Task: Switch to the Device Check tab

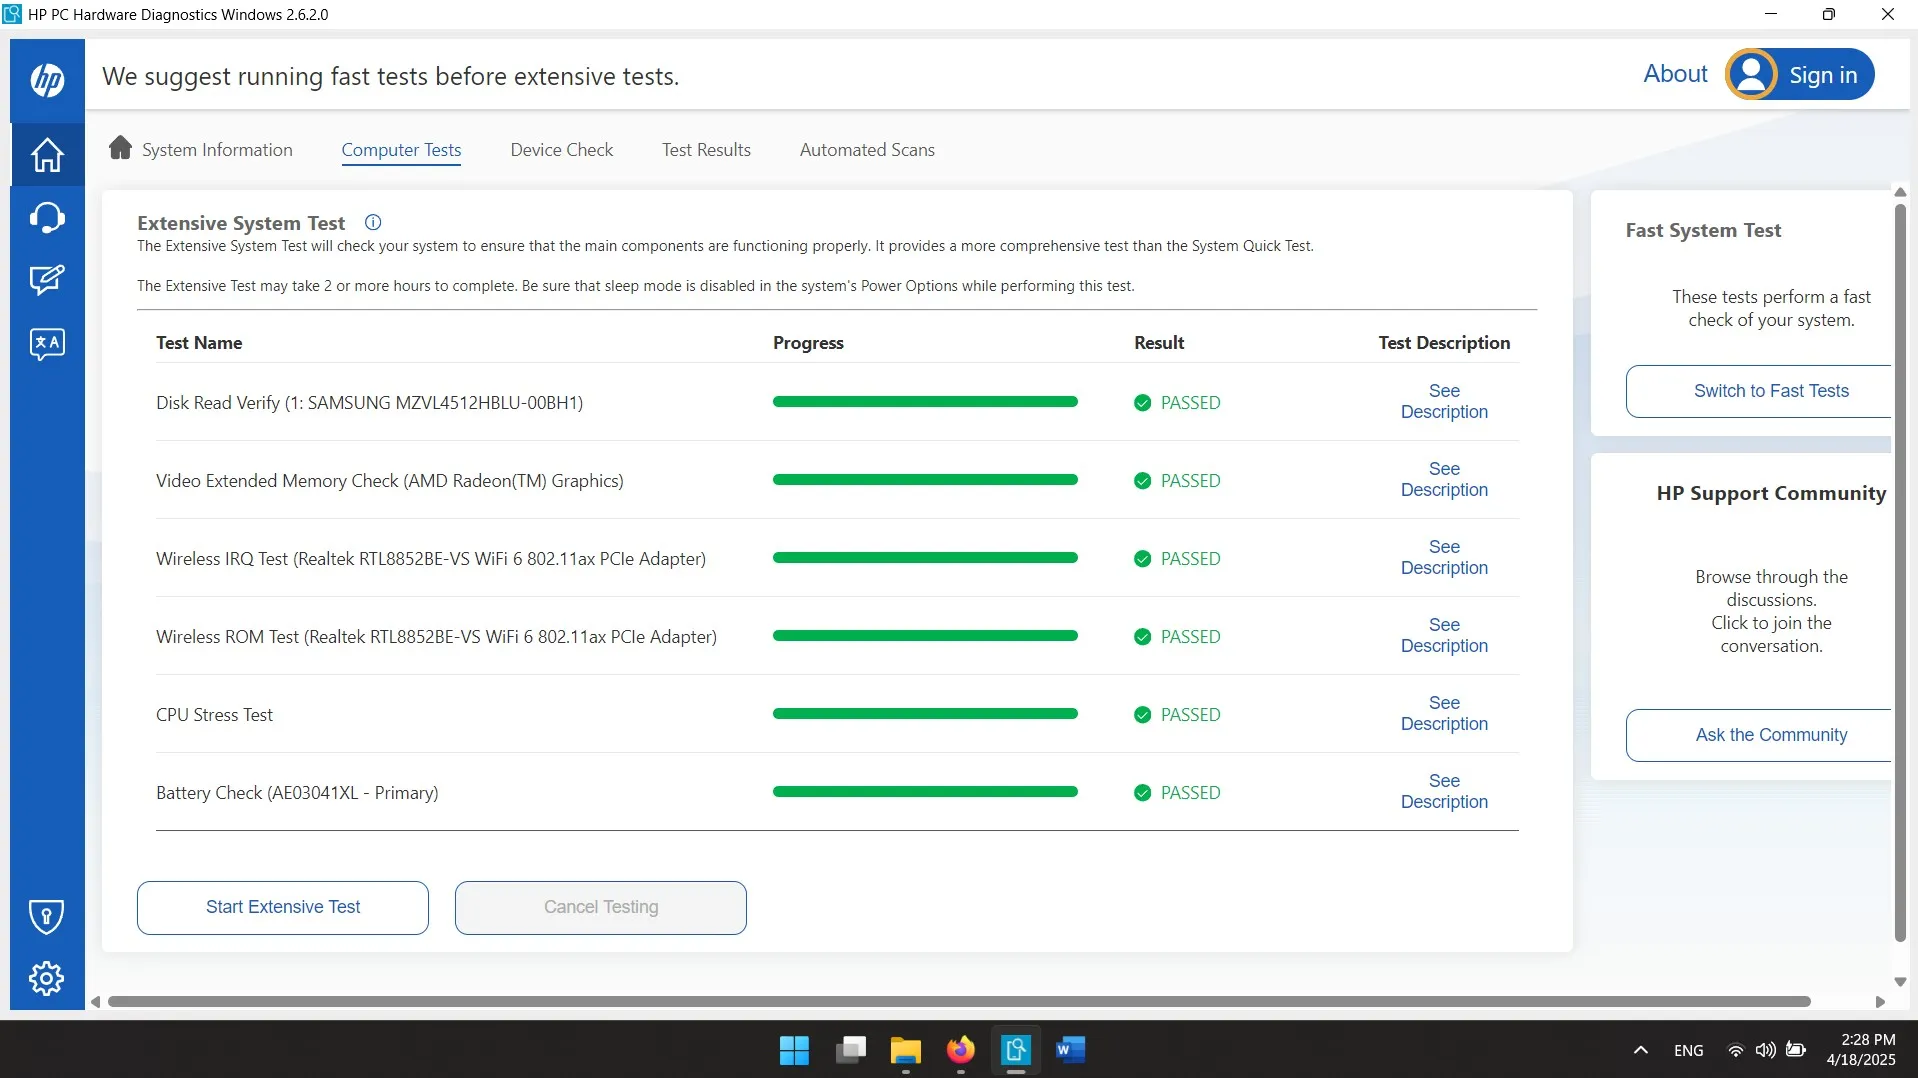Action: pos(561,150)
